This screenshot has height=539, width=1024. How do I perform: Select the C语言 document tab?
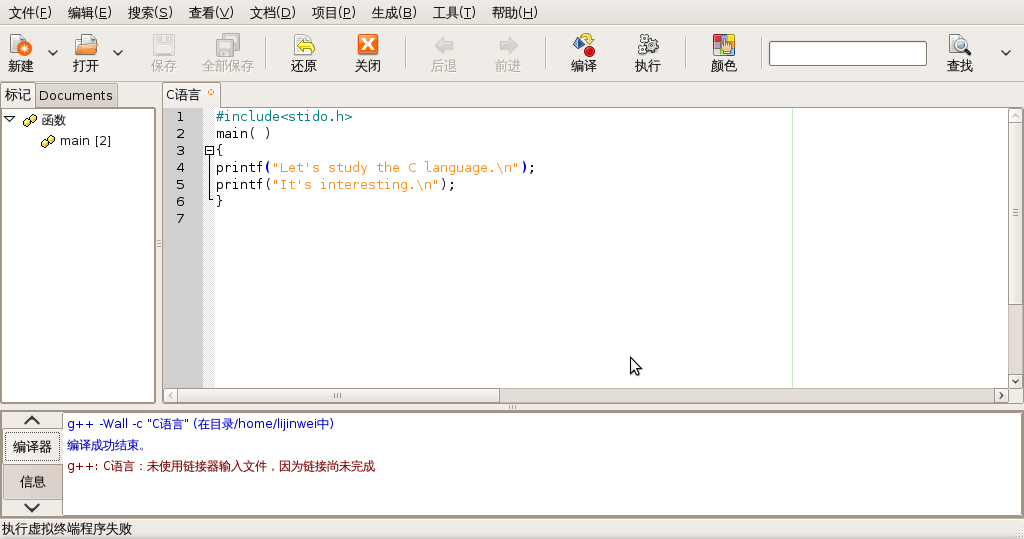click(184, 95)
